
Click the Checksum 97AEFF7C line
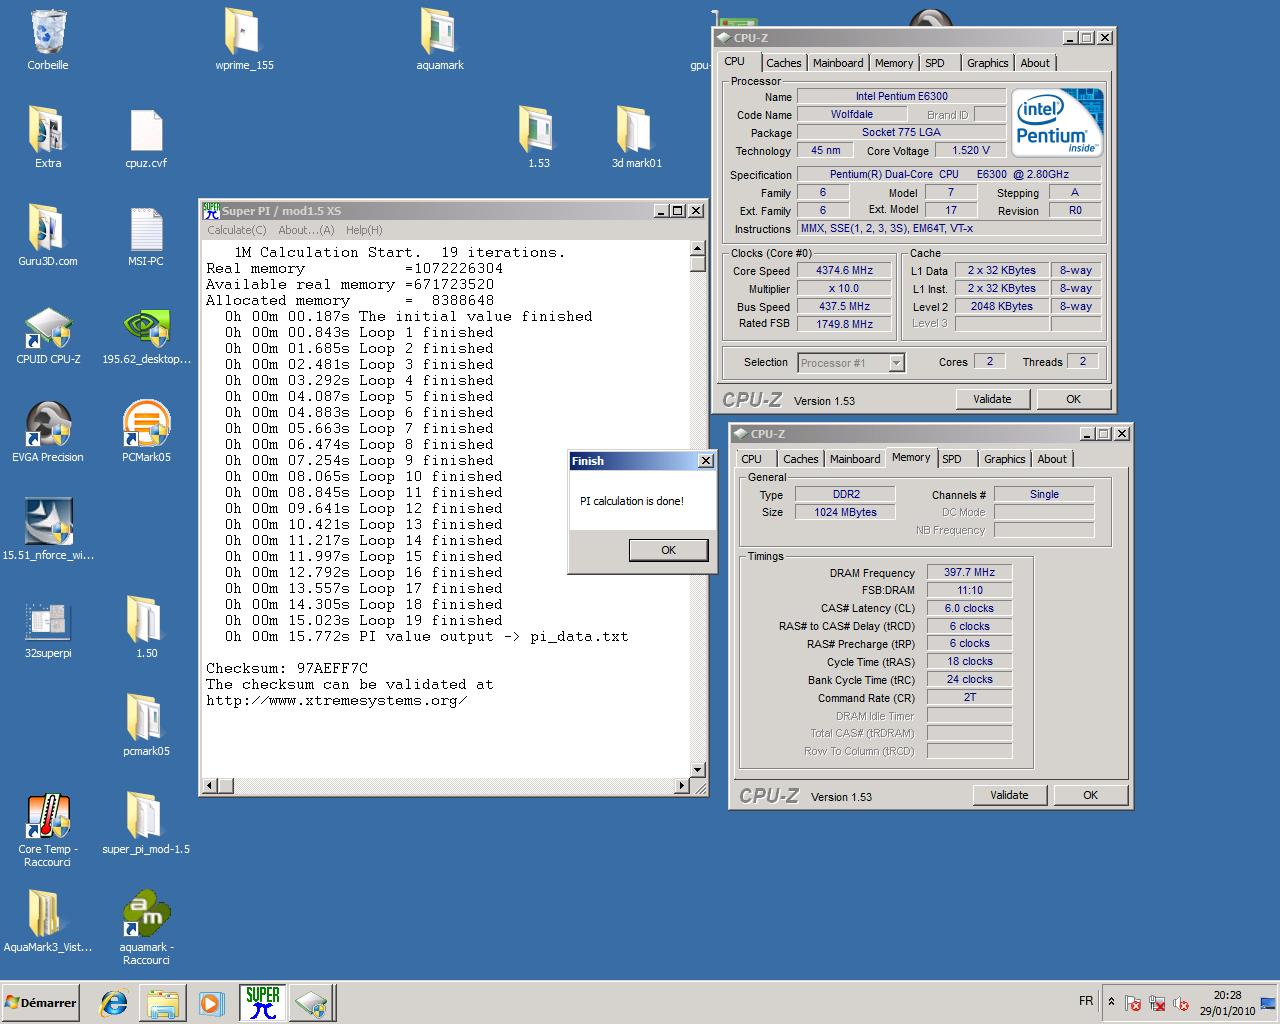[287, 668]
